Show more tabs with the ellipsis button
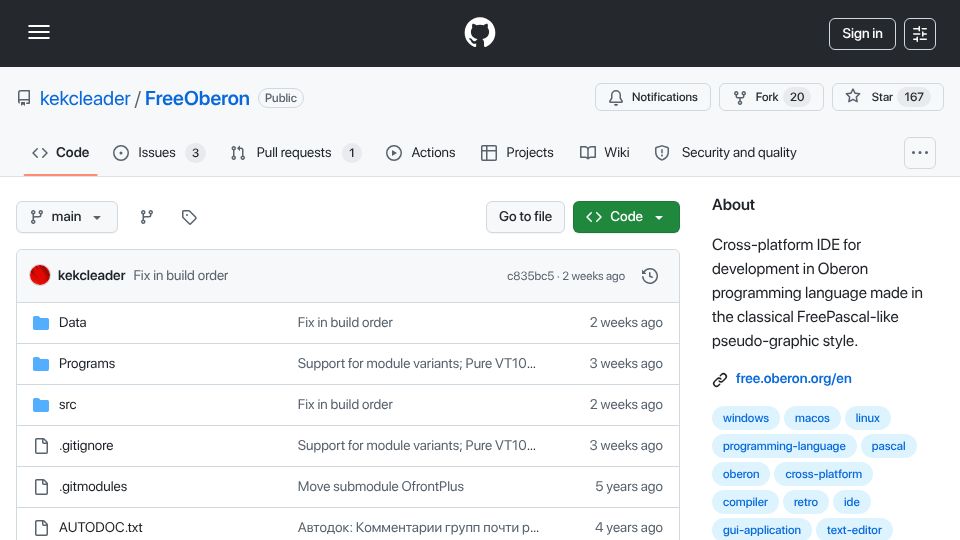The height and width of the screenshot is (540, 960). coord(920,153)
